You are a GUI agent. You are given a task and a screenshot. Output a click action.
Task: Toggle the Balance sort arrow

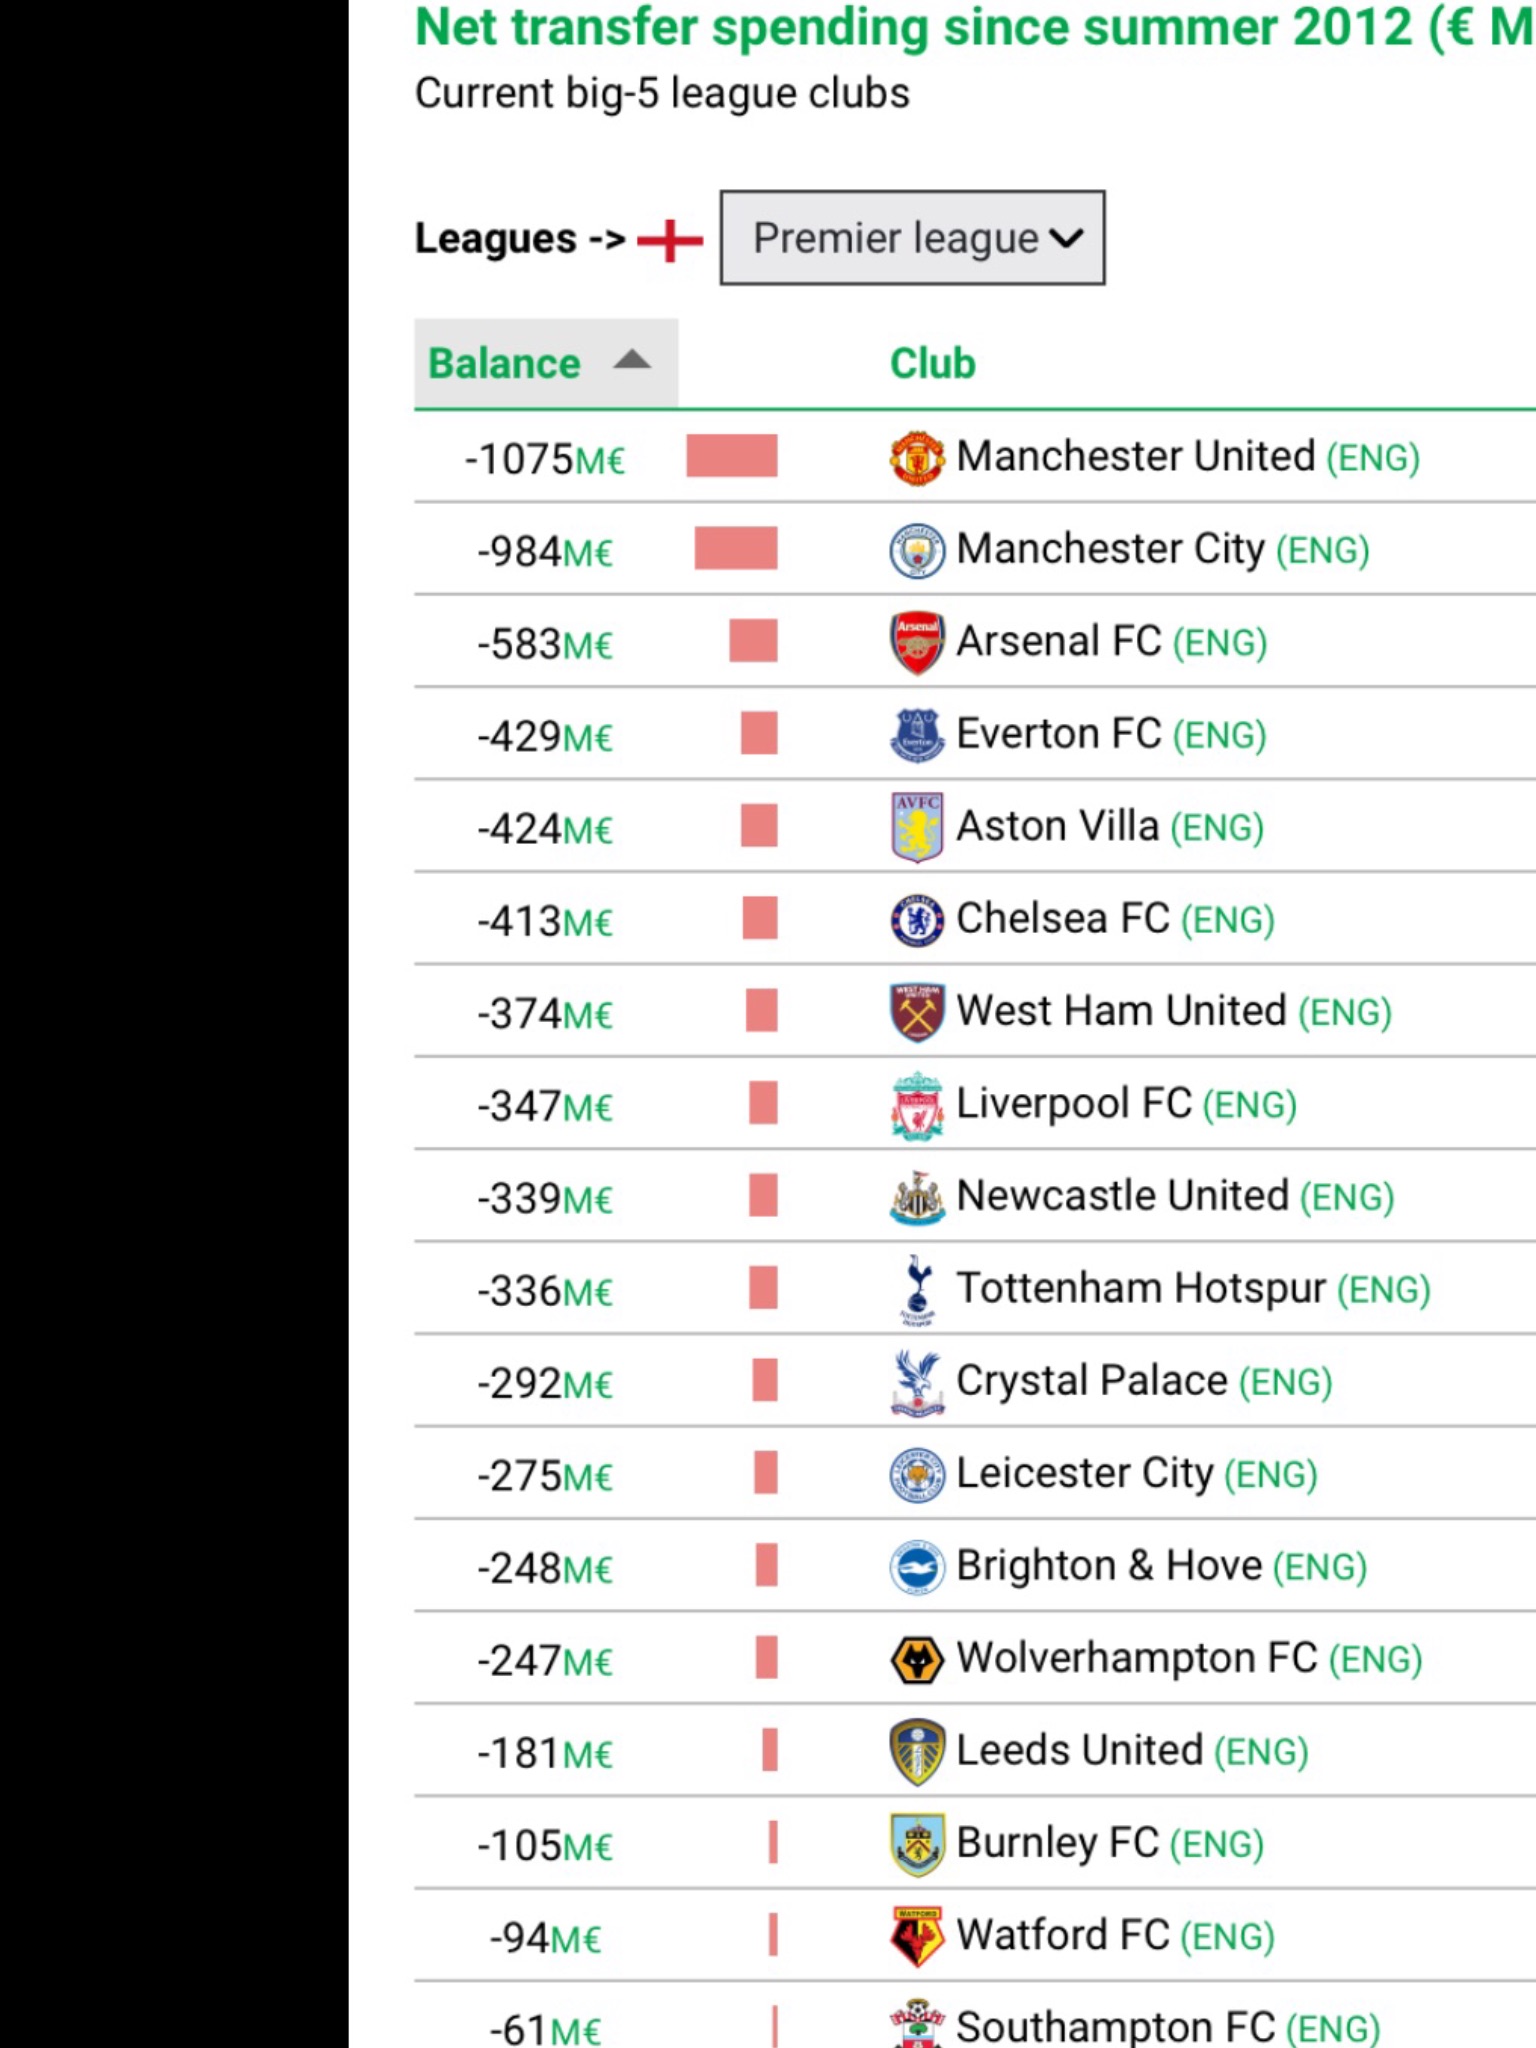[x=632, y=360]
